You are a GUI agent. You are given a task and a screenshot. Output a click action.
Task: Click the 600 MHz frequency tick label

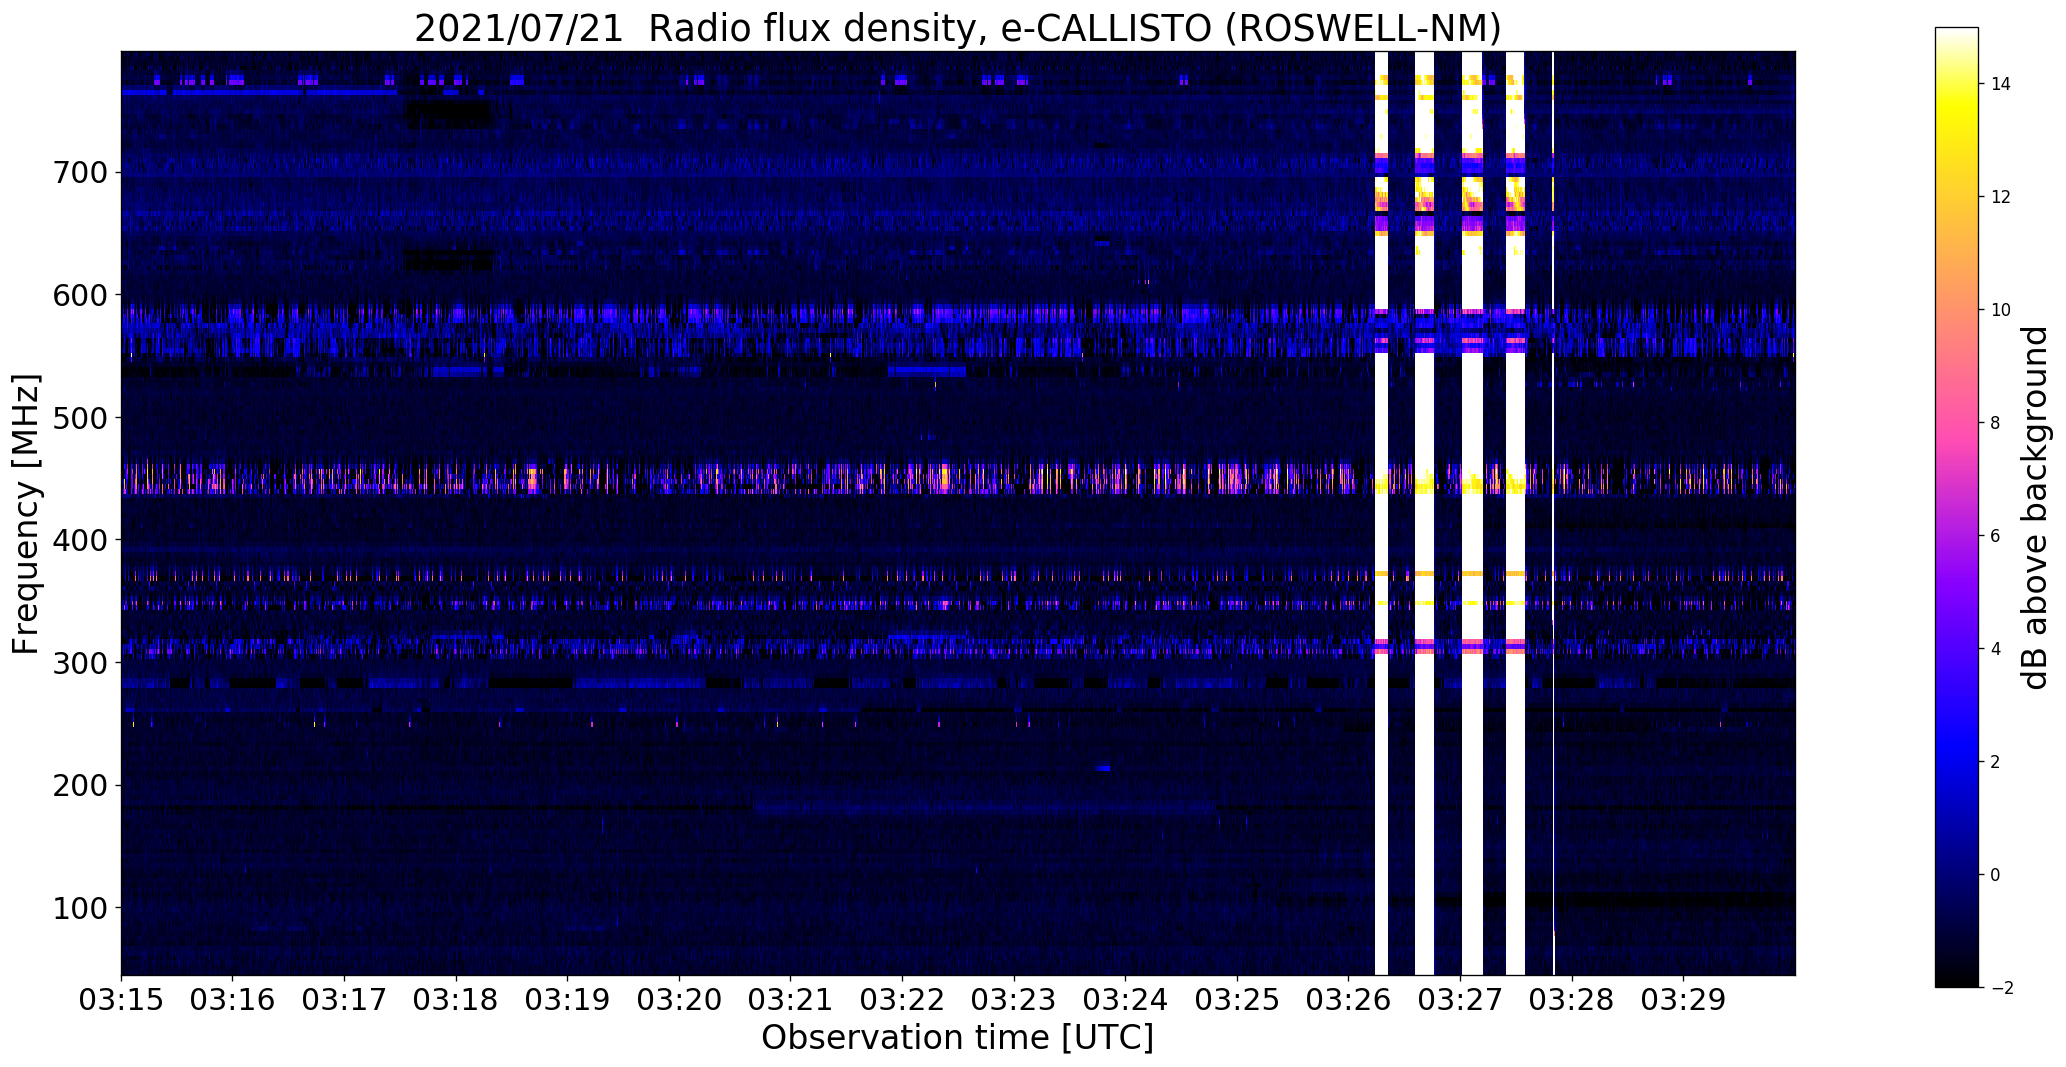pos(78,295)
